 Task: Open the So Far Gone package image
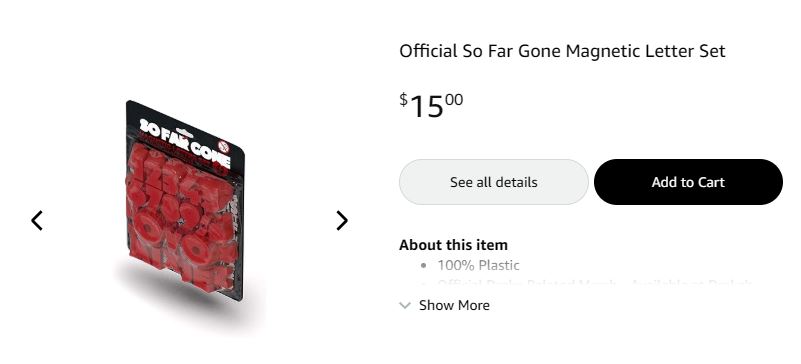[x=185, y=200]
